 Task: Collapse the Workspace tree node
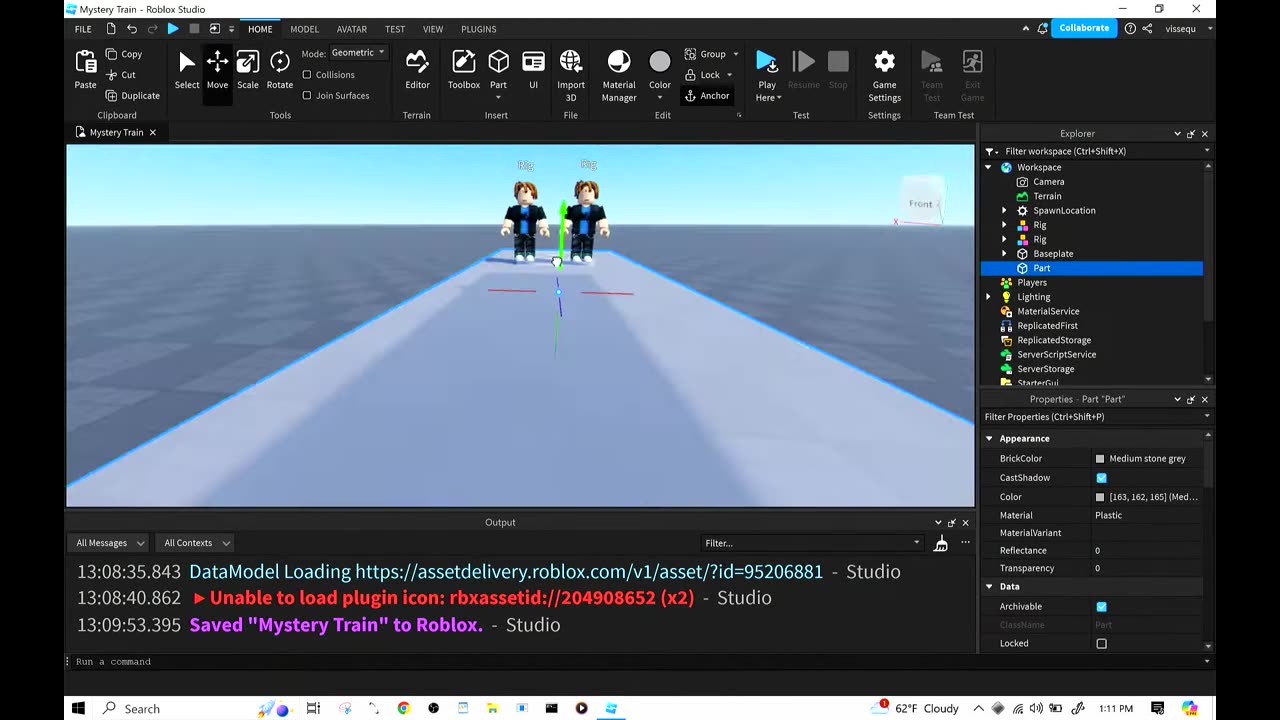point(989,168)
